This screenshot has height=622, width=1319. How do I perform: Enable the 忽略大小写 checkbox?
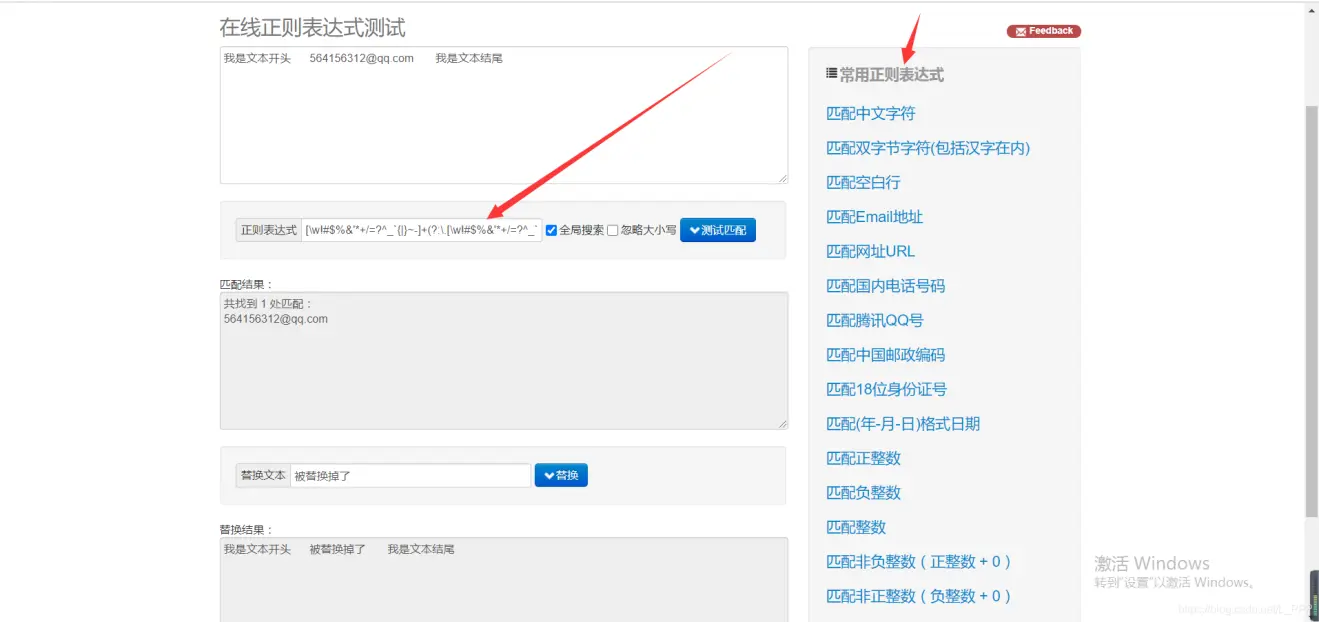(613, 230)
